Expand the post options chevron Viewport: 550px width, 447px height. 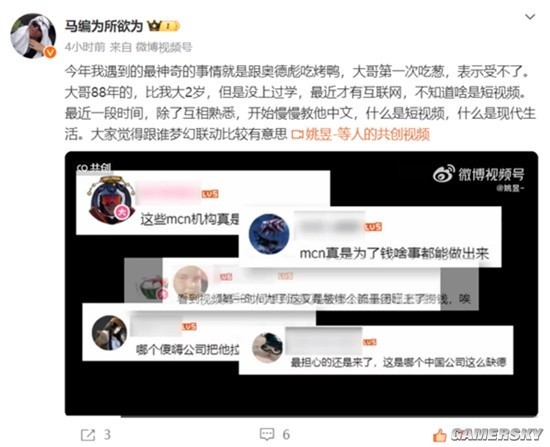click(x=530, y=16)
